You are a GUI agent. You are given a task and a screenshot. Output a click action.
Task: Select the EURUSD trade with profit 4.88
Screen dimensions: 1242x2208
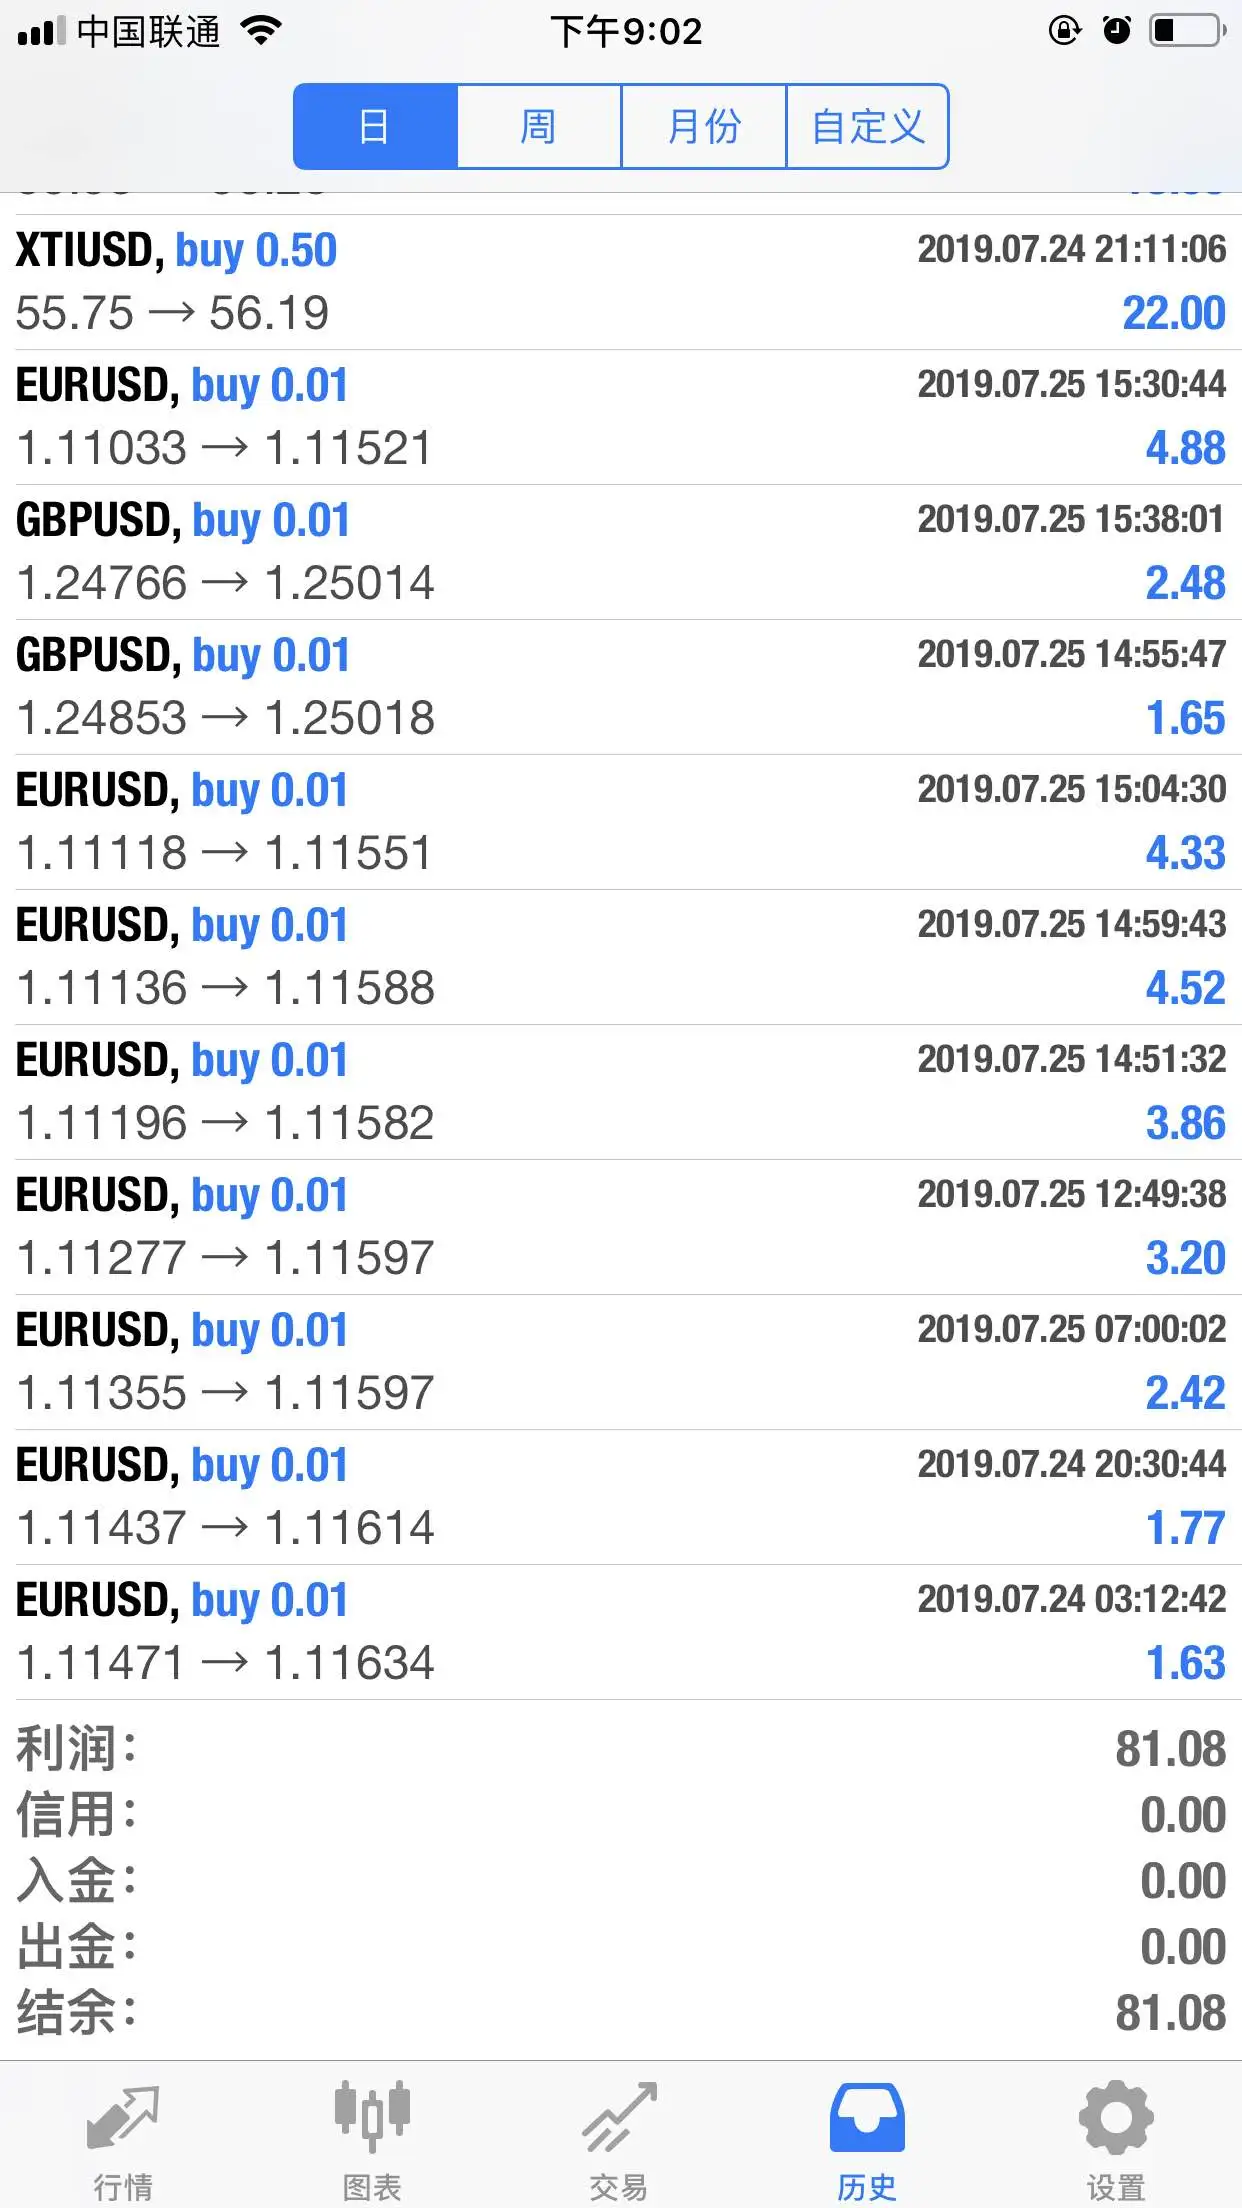[x=621, y=417]
